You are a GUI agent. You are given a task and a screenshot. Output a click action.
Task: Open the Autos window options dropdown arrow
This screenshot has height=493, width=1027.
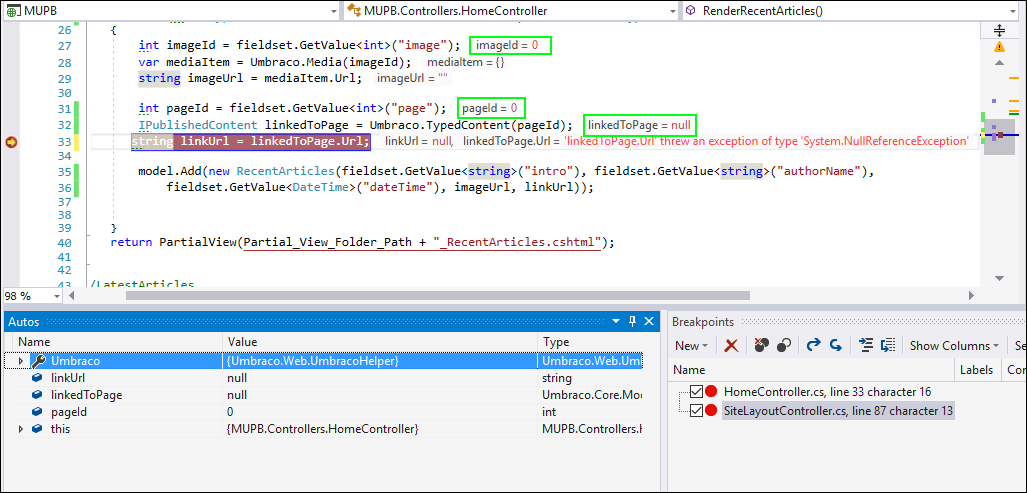(616, 321)
